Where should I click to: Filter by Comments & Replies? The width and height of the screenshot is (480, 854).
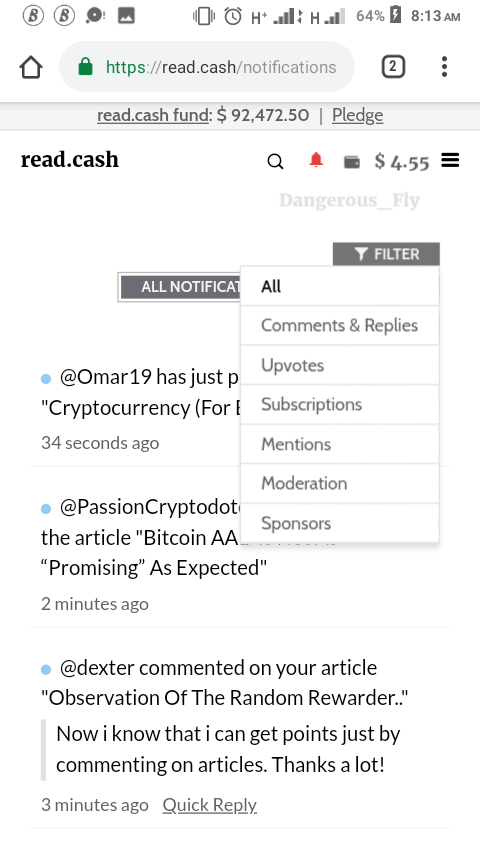click(x=340, y=325)
